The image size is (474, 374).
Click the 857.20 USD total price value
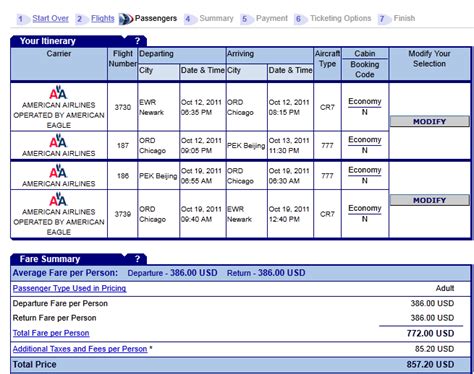(x=430, y=364)
